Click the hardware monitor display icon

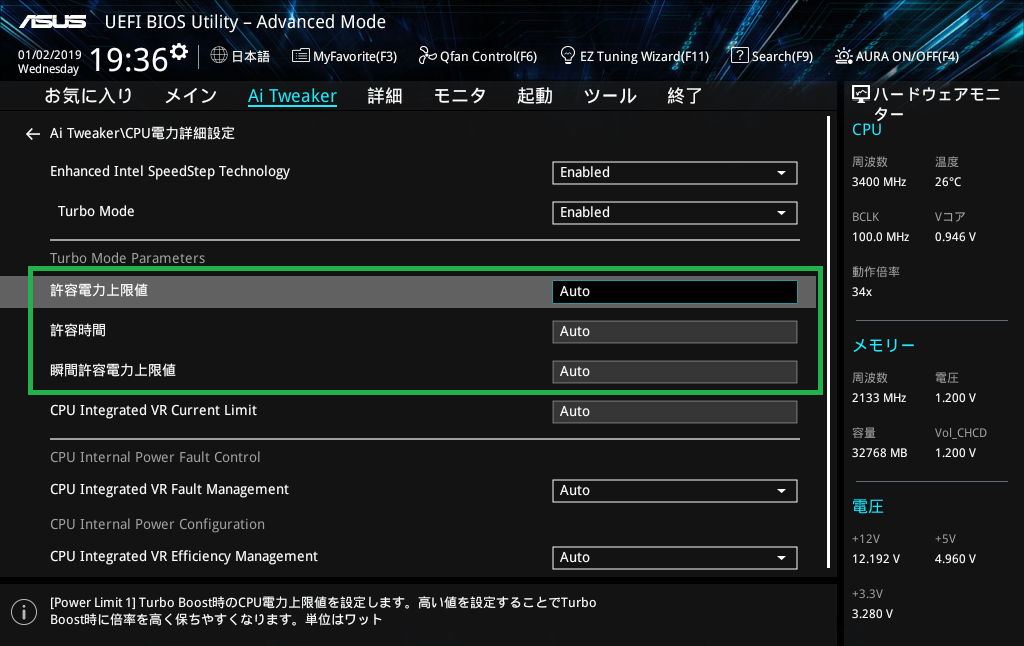pyautogui.click(x=861, y=95)
